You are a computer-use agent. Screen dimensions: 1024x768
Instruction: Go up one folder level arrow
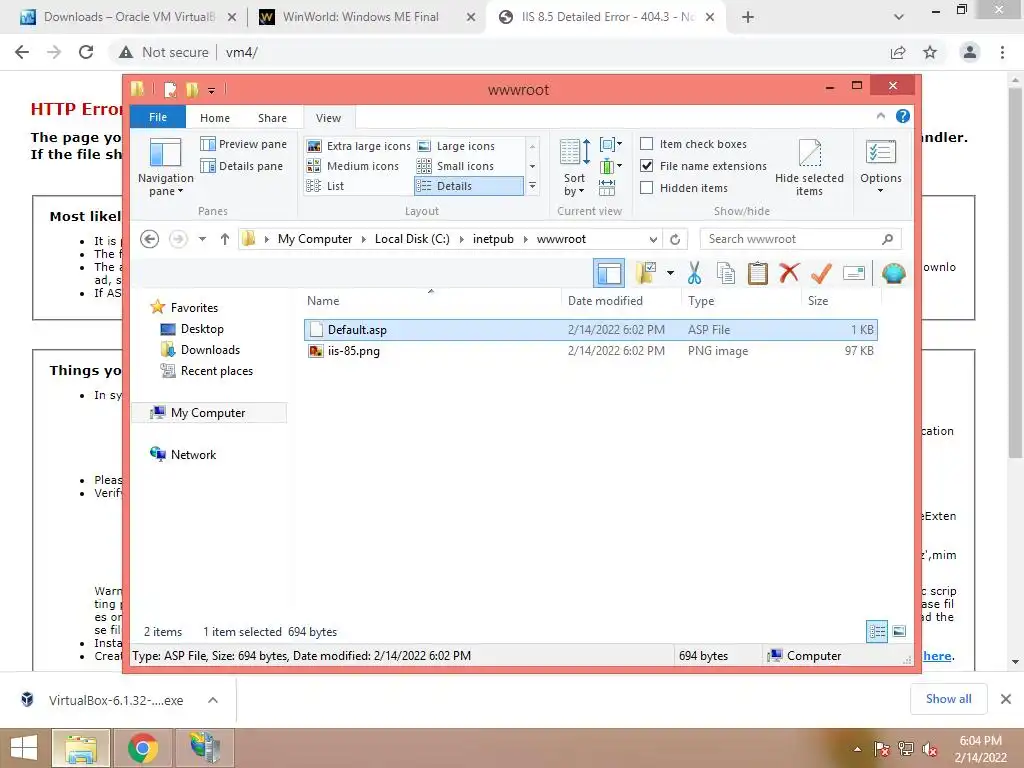pos(225,239)
